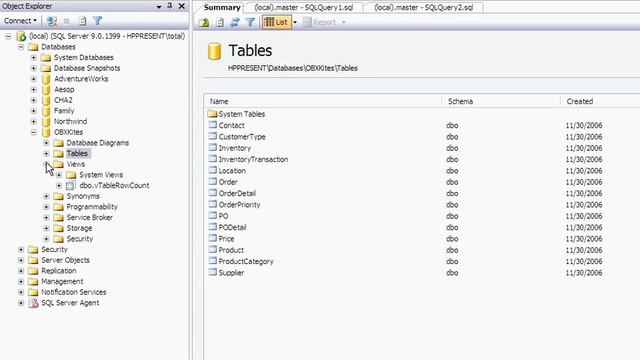Expand the dbo.vTableRowCount view node
This screenshot has width=640, height=360.
click(59, 185)
